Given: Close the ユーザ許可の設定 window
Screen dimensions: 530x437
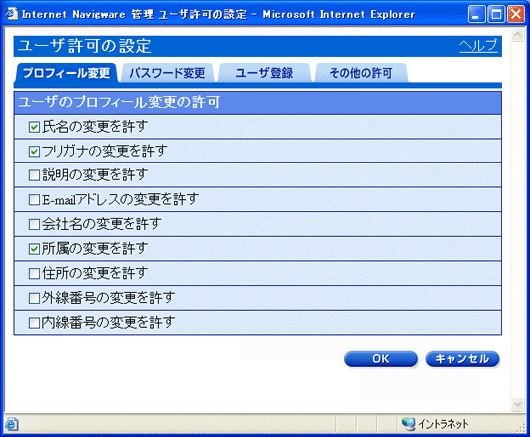Looking at the screenshot, I should click(x=516, y=15).
